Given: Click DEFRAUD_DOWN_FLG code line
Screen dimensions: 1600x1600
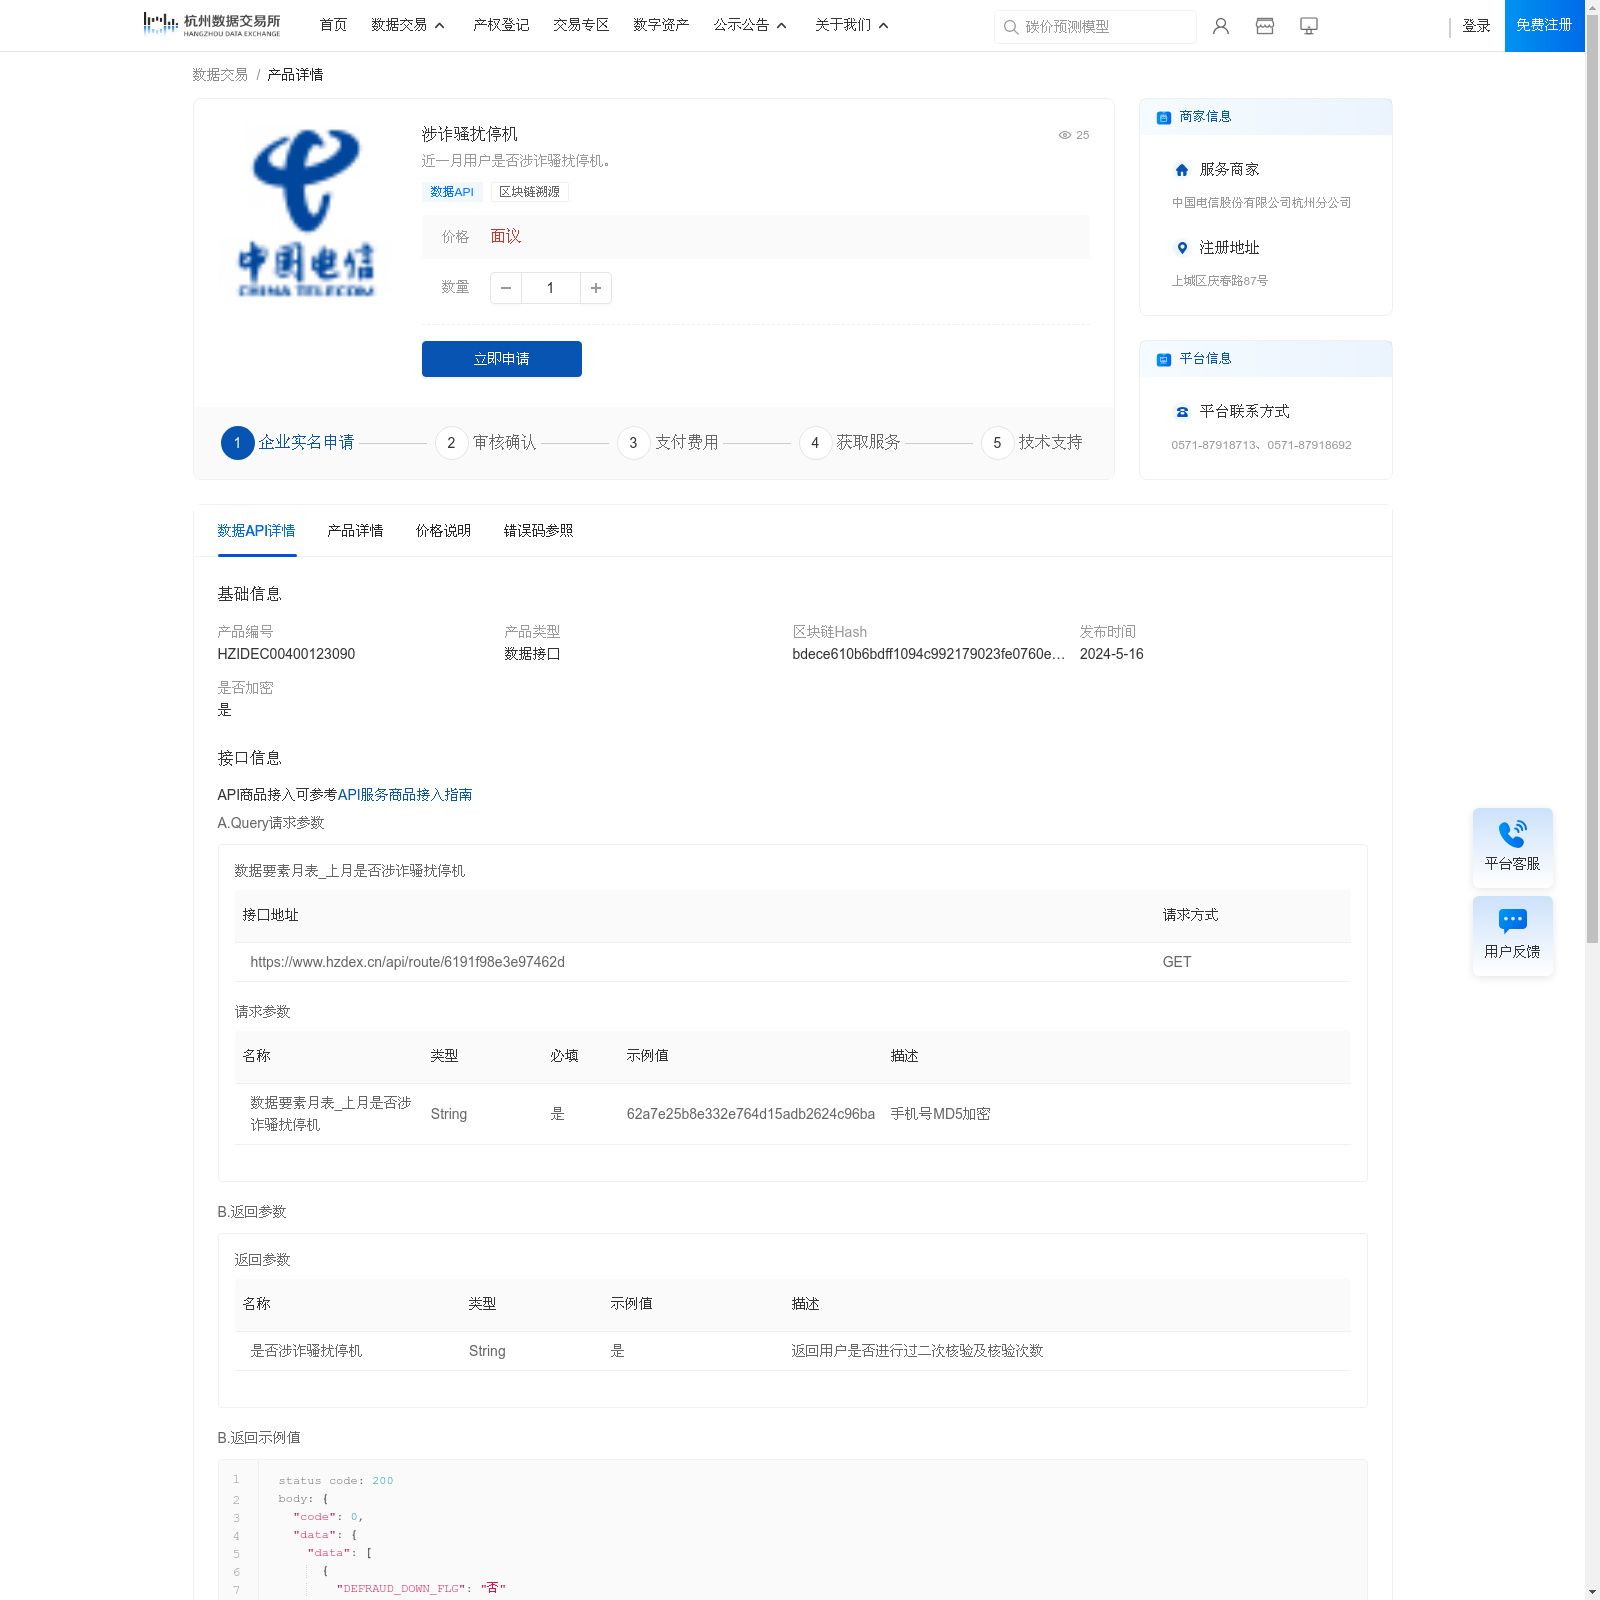Looking at the screenshot, I should pyautogui.click(x=421, y=1588).
